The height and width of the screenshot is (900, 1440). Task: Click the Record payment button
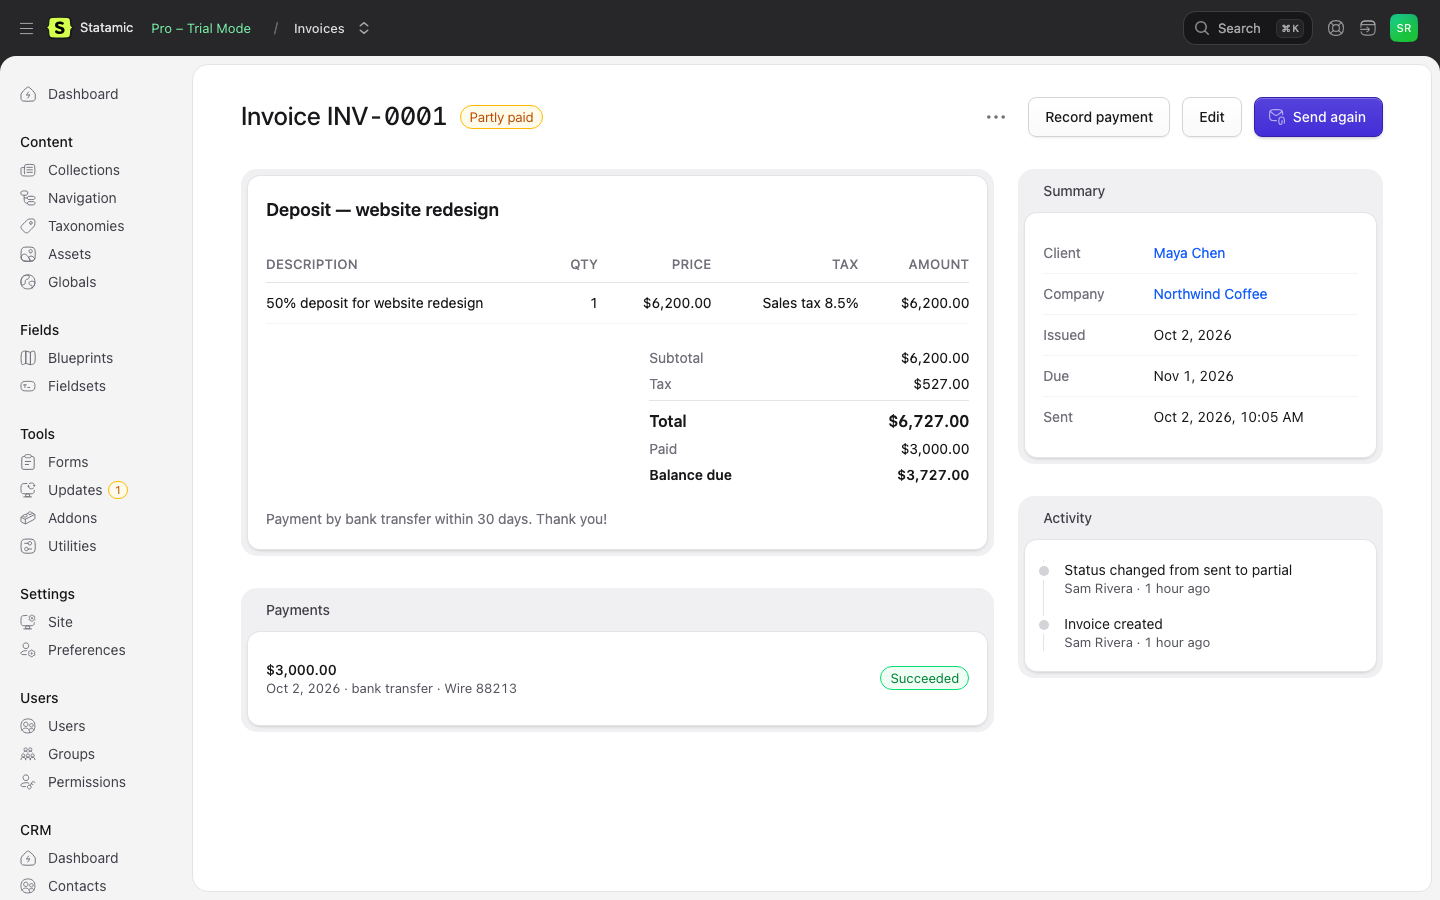point(1099,117)
